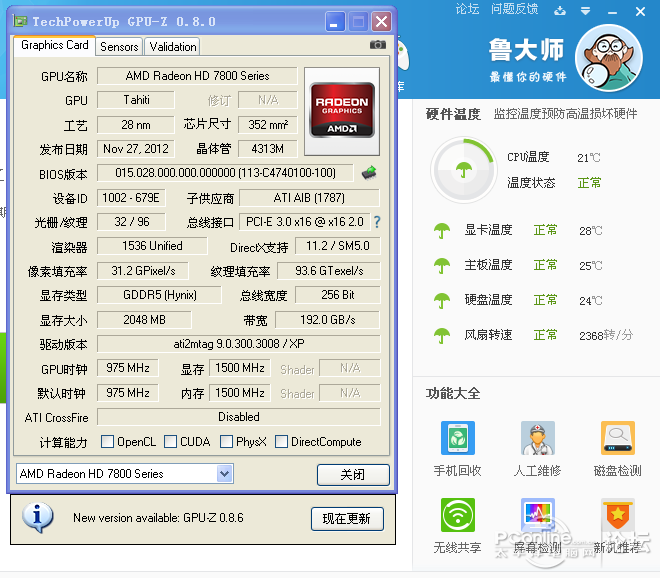Click the blue info icon in update bar

37,518
